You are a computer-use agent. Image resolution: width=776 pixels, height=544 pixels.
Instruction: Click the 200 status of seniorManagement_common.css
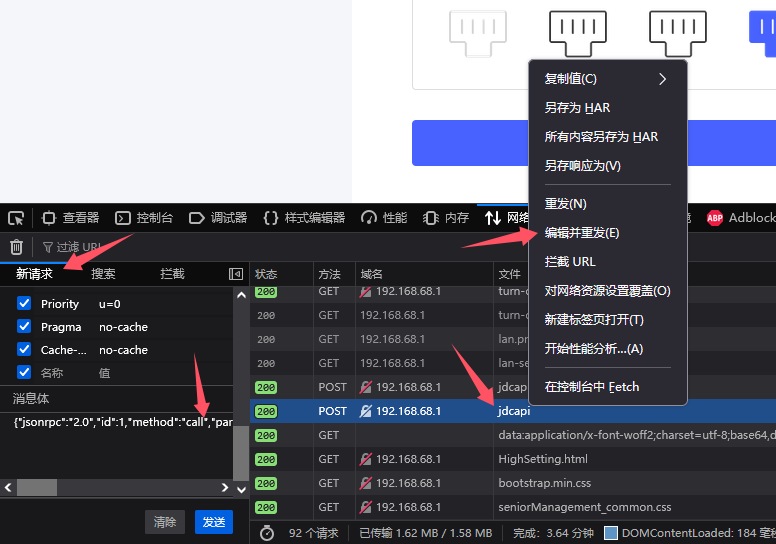click(x=266, y=507)
